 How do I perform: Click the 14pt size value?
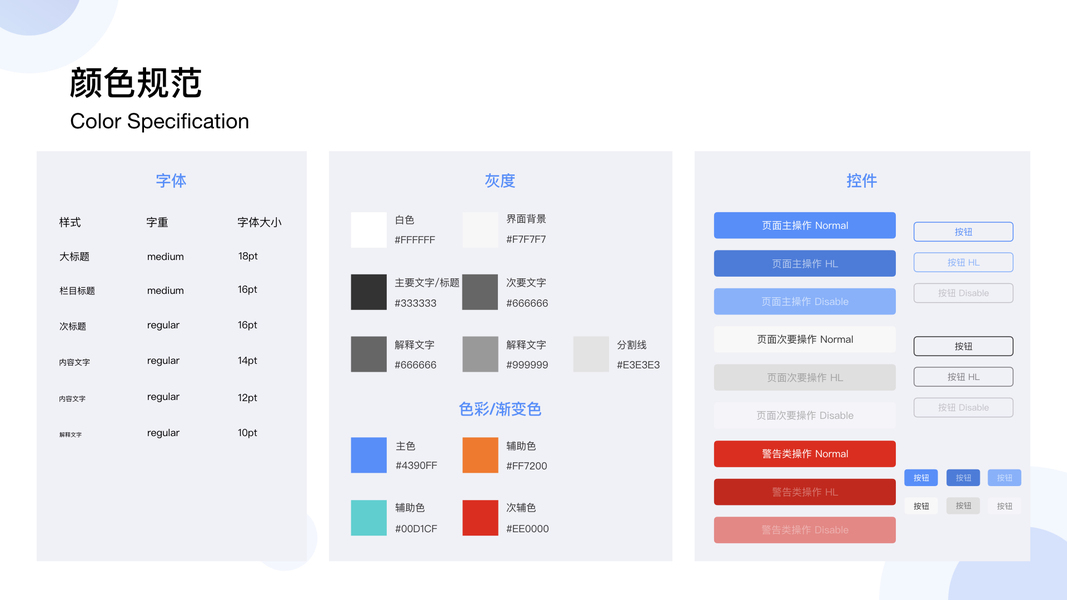pyautogui.click(x=248, y=361)
